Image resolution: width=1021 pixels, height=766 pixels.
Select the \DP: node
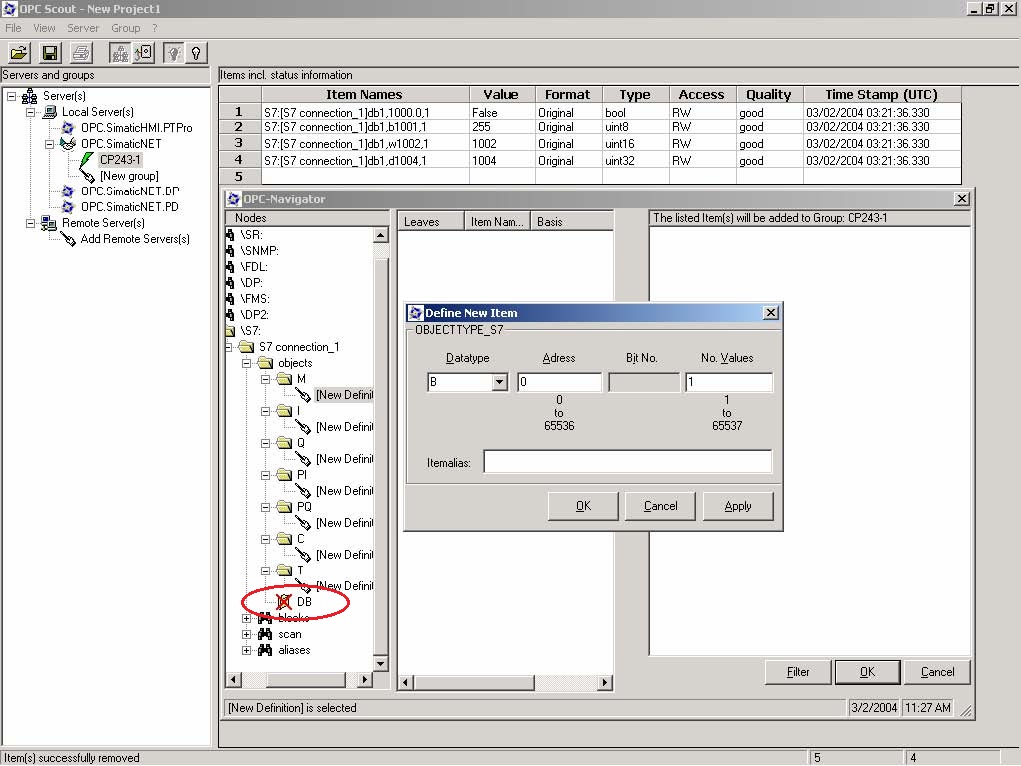[251, 283]
